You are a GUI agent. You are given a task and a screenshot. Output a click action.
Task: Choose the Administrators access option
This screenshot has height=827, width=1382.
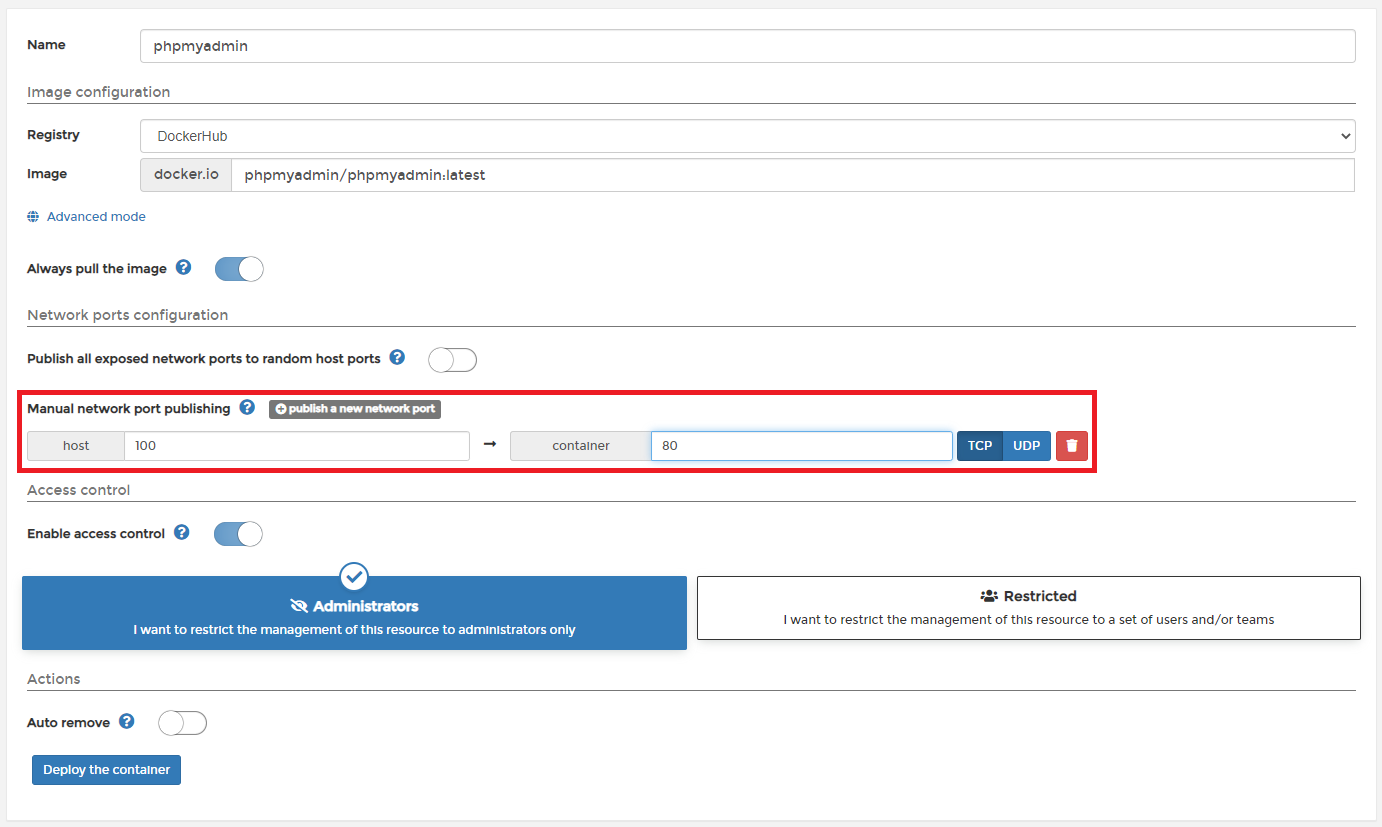354,616
